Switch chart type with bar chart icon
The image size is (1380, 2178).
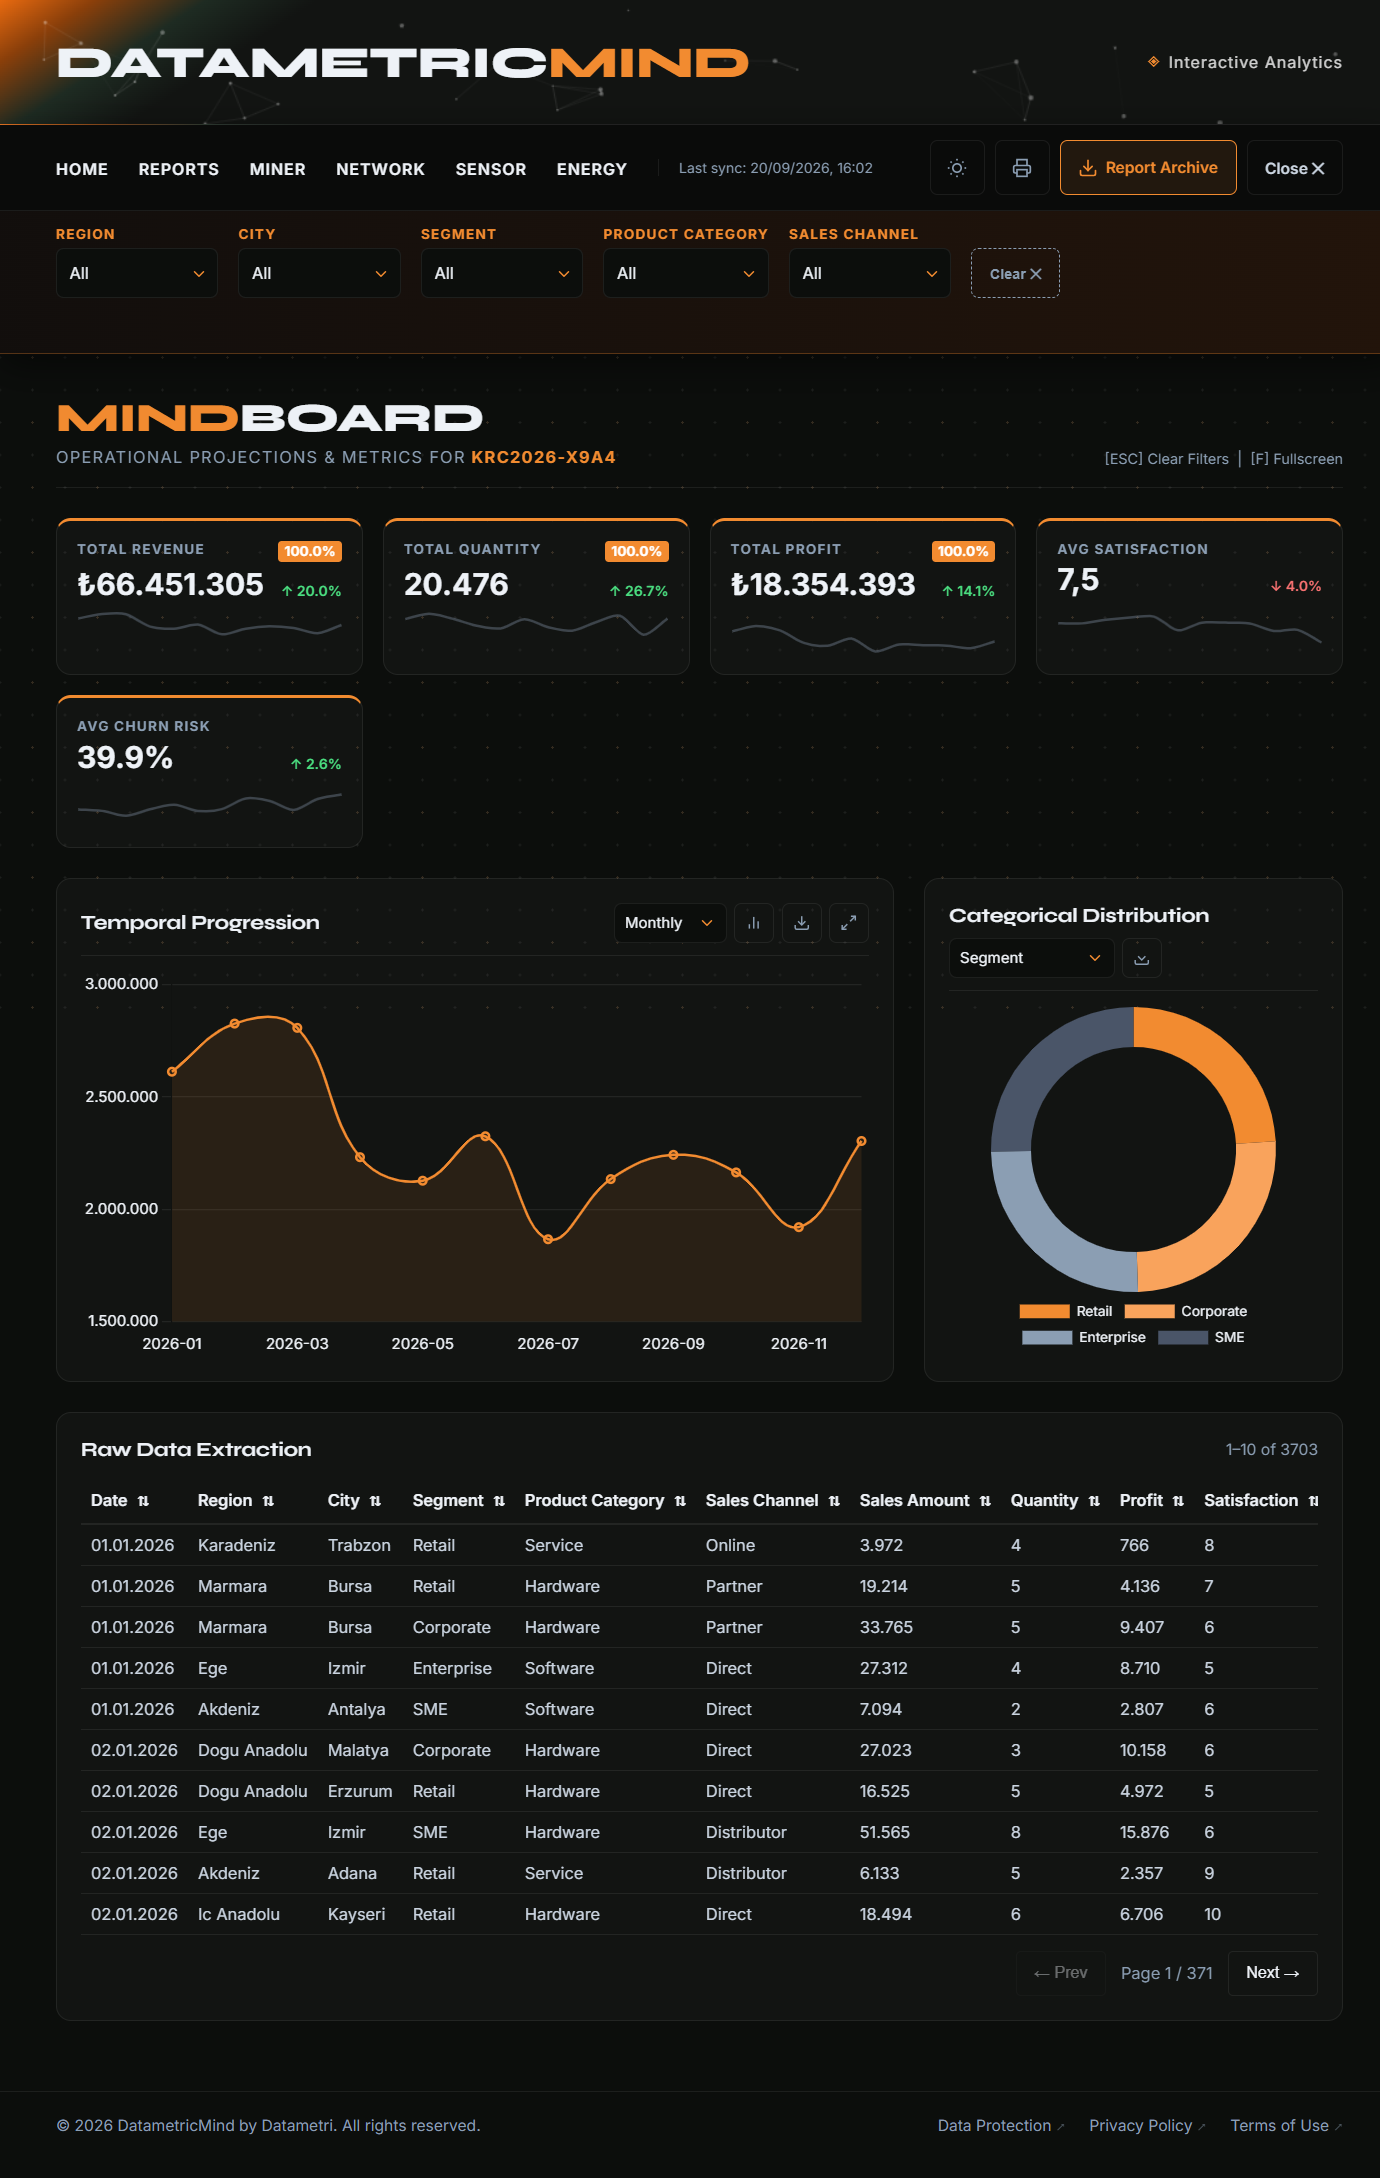click(754, 923)
